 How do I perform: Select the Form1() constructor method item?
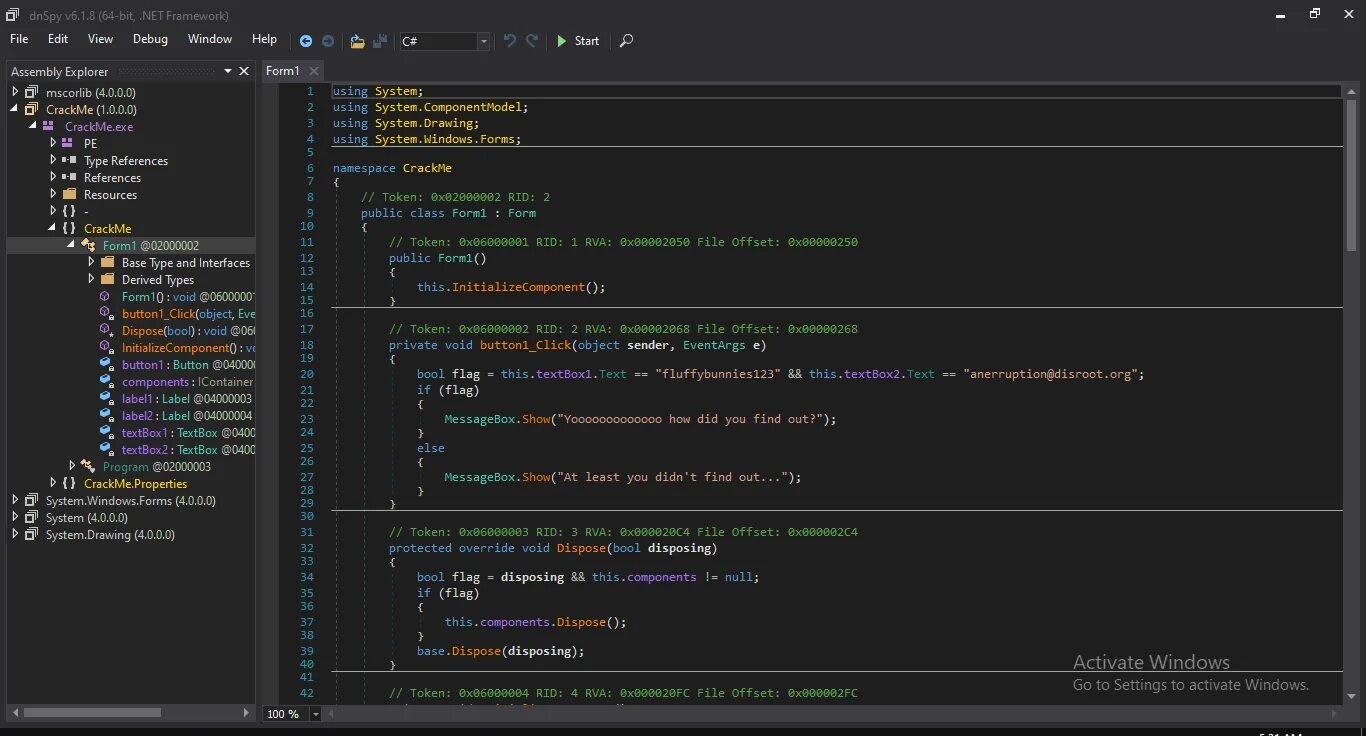click(188, 297)
